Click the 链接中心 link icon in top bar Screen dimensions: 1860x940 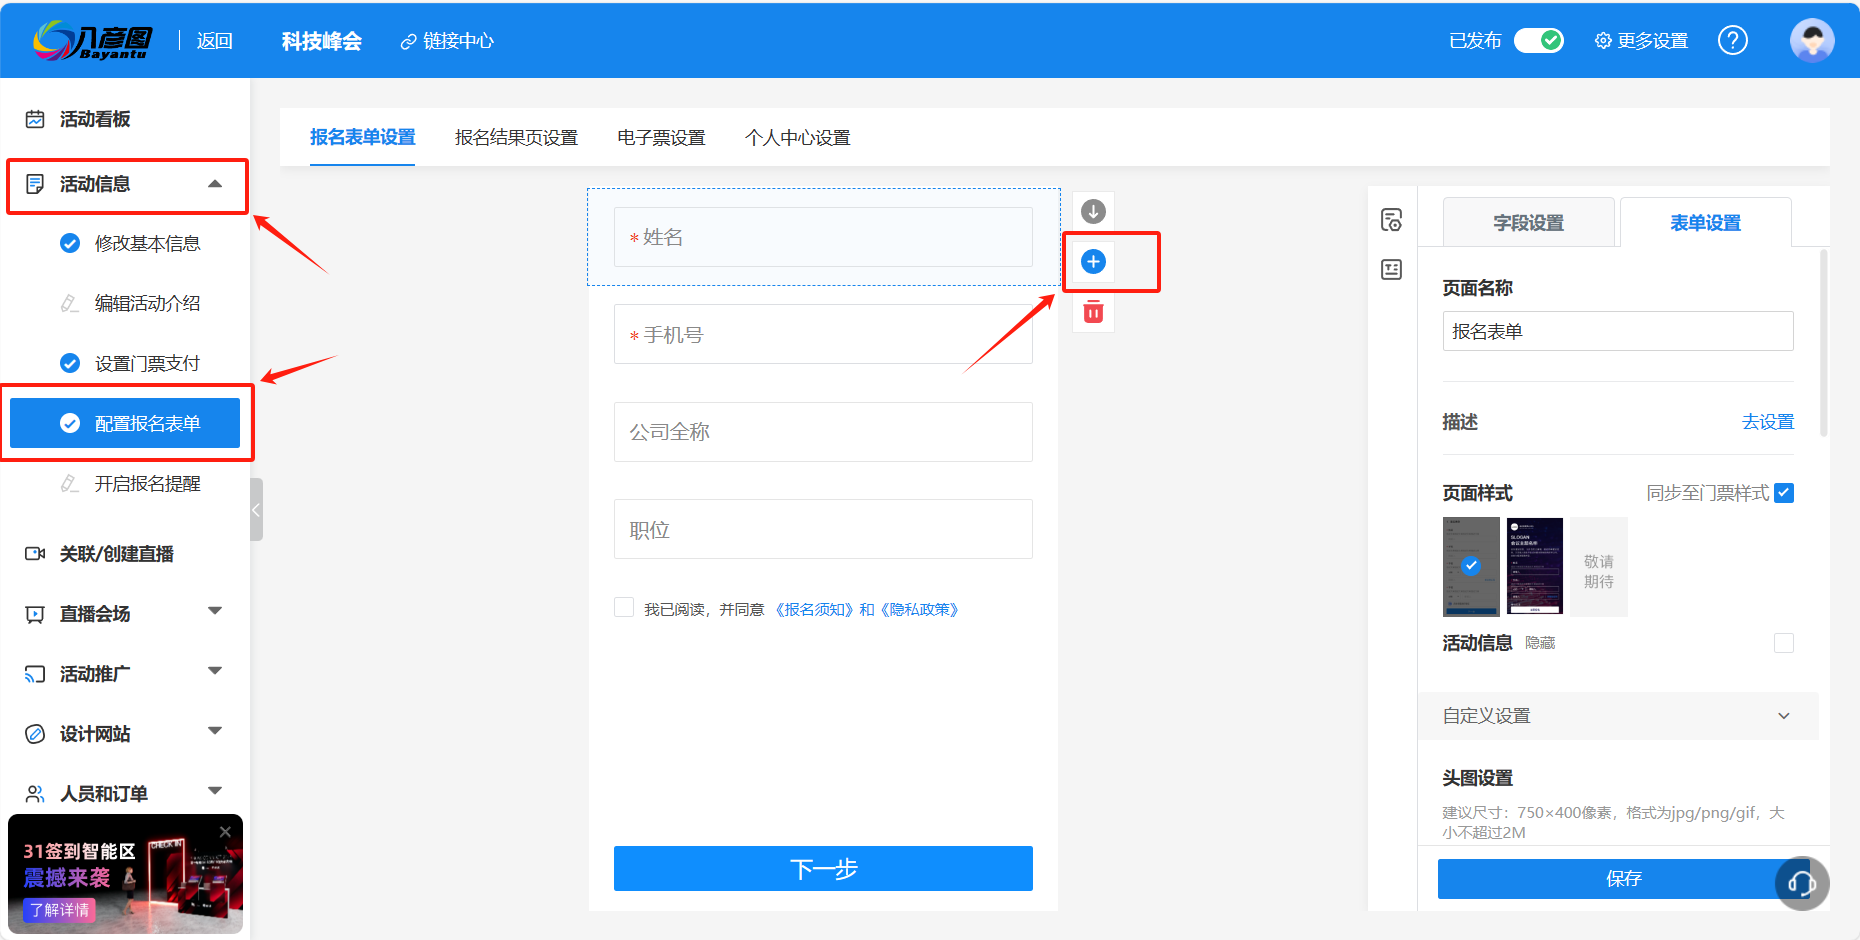[407, 41]
